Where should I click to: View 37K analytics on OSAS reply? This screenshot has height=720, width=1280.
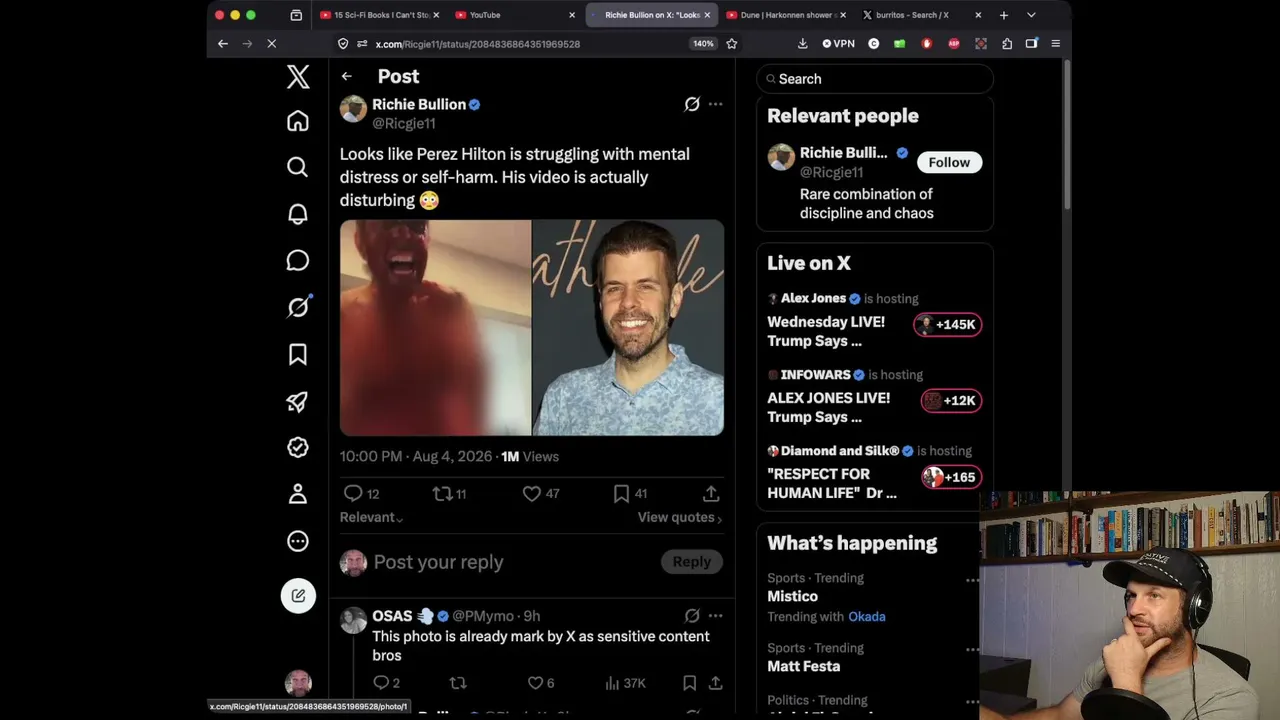pyautogui.click(x=626, y=684)
